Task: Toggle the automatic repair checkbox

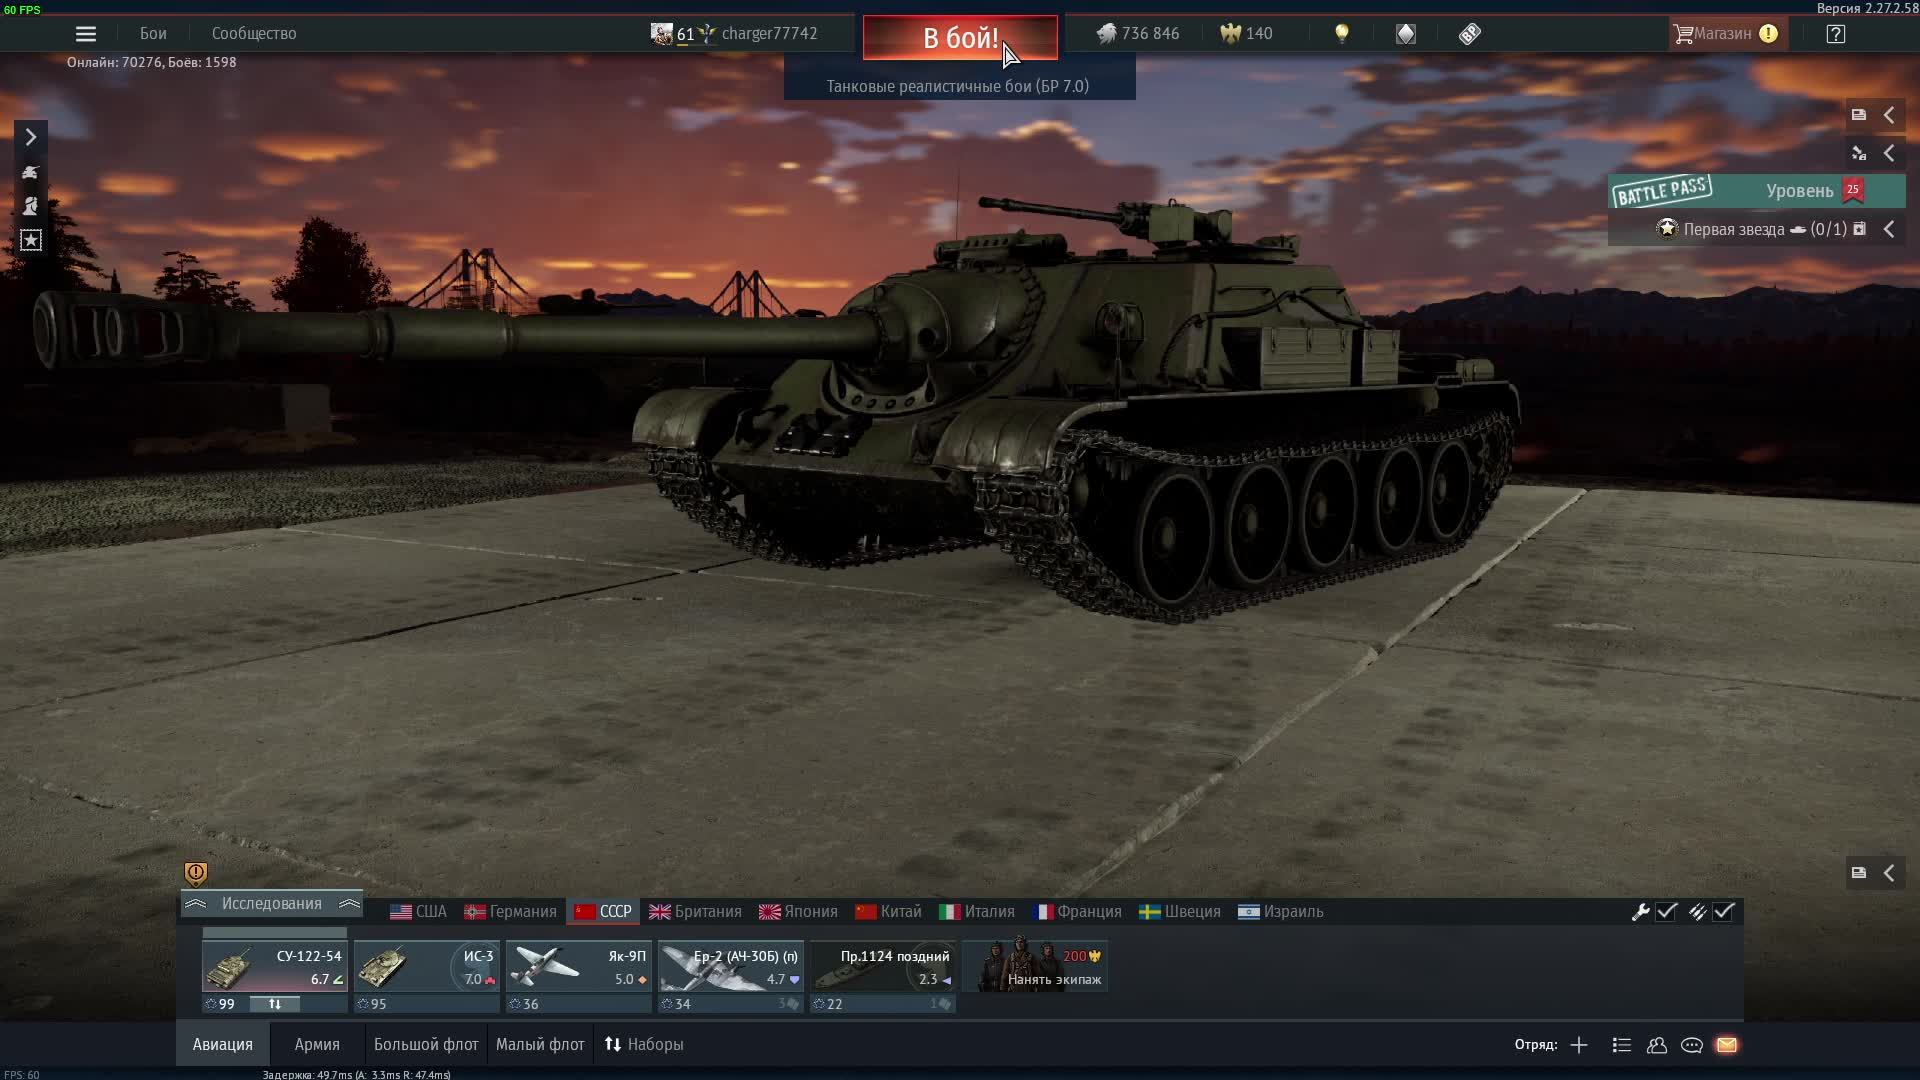Action: click(x=1666, y=911)
